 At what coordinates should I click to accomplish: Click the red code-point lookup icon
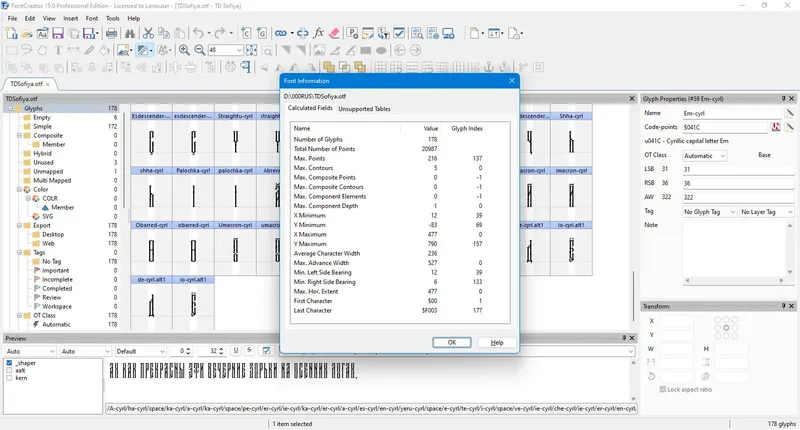point(776,127)
